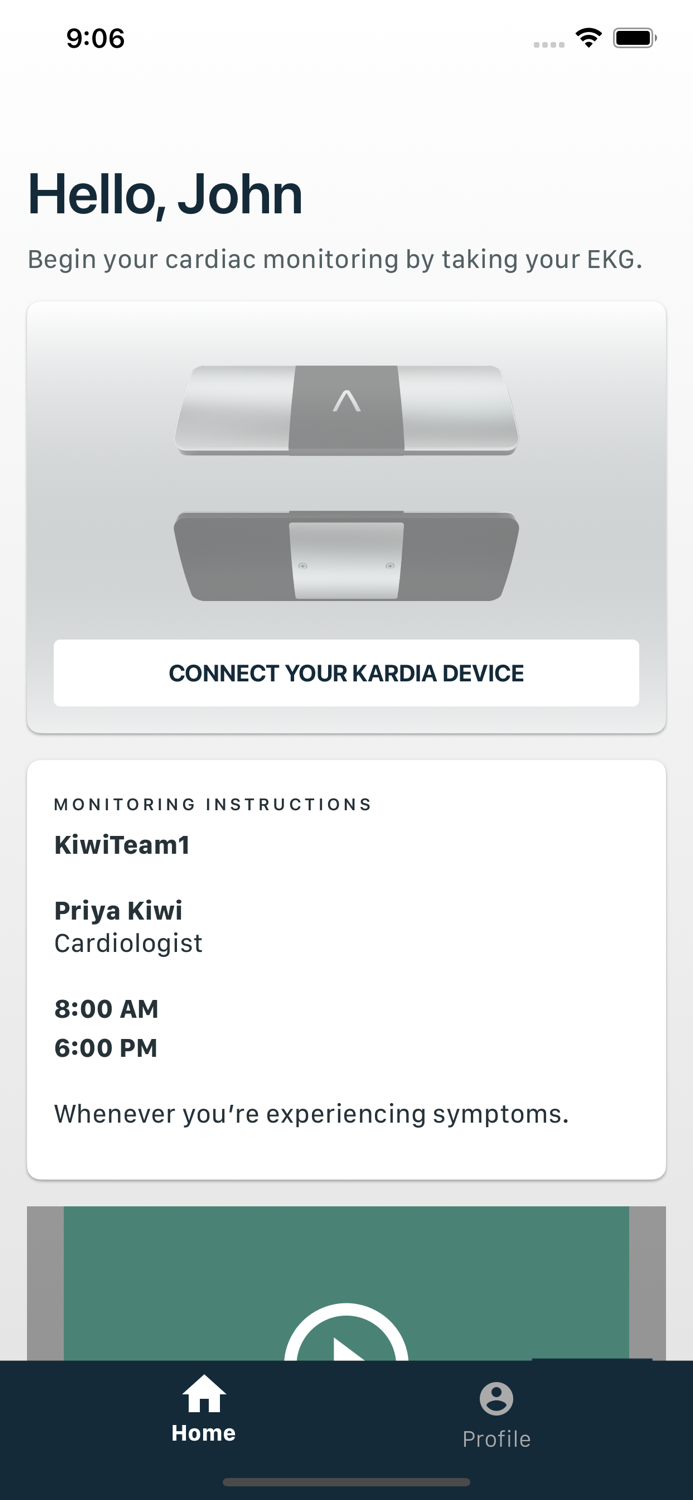Click the cellular signal dots

pyautogui.click(x=548, y=44)
